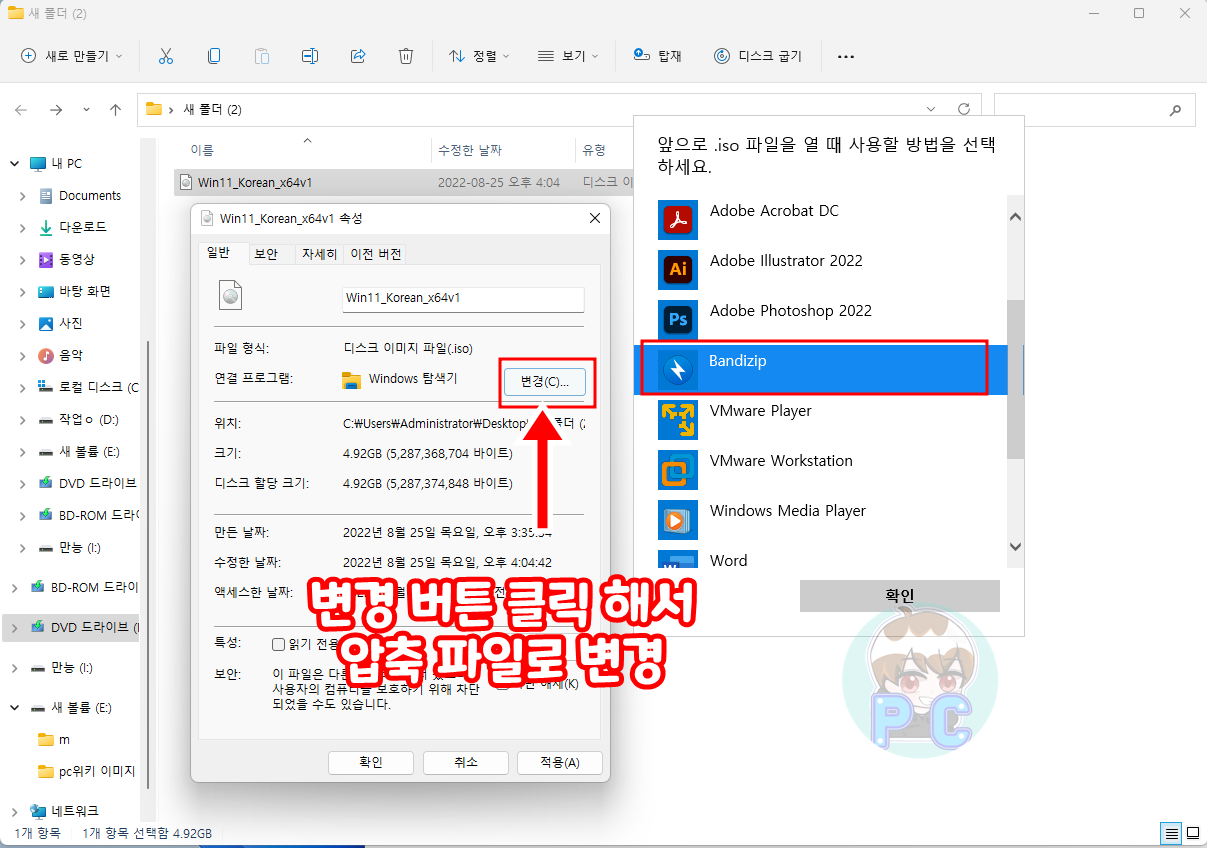This screenshot has height=848, width=1207.
Task: Toggle the 읽기 전용 read-only checkbox
Action: (279, 645)
